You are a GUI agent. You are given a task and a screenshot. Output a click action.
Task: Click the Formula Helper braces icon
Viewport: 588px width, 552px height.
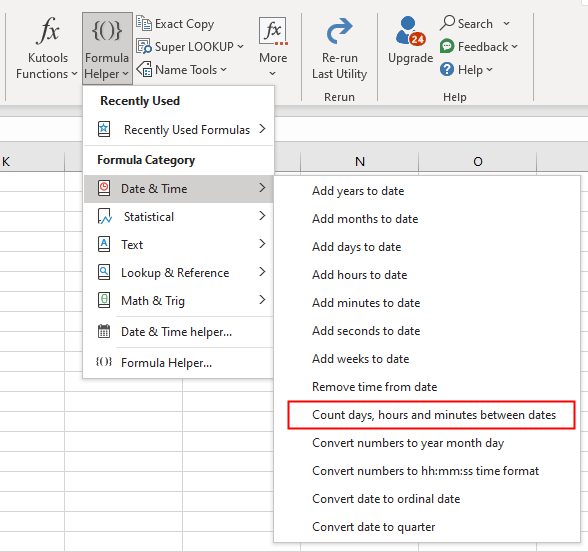coord(107,31)
